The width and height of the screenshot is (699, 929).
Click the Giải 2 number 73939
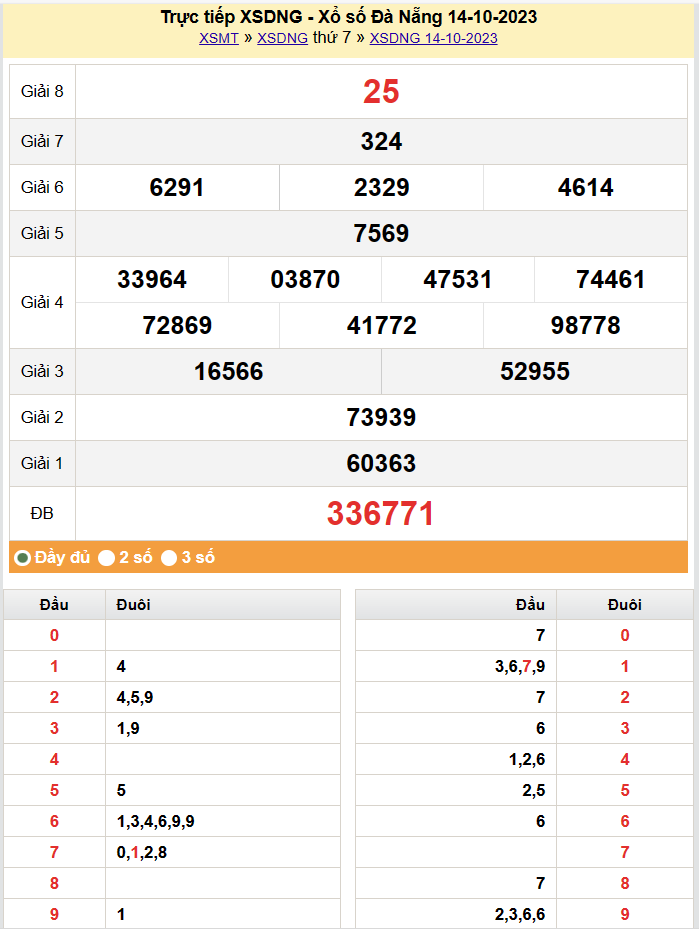(381, 418)
